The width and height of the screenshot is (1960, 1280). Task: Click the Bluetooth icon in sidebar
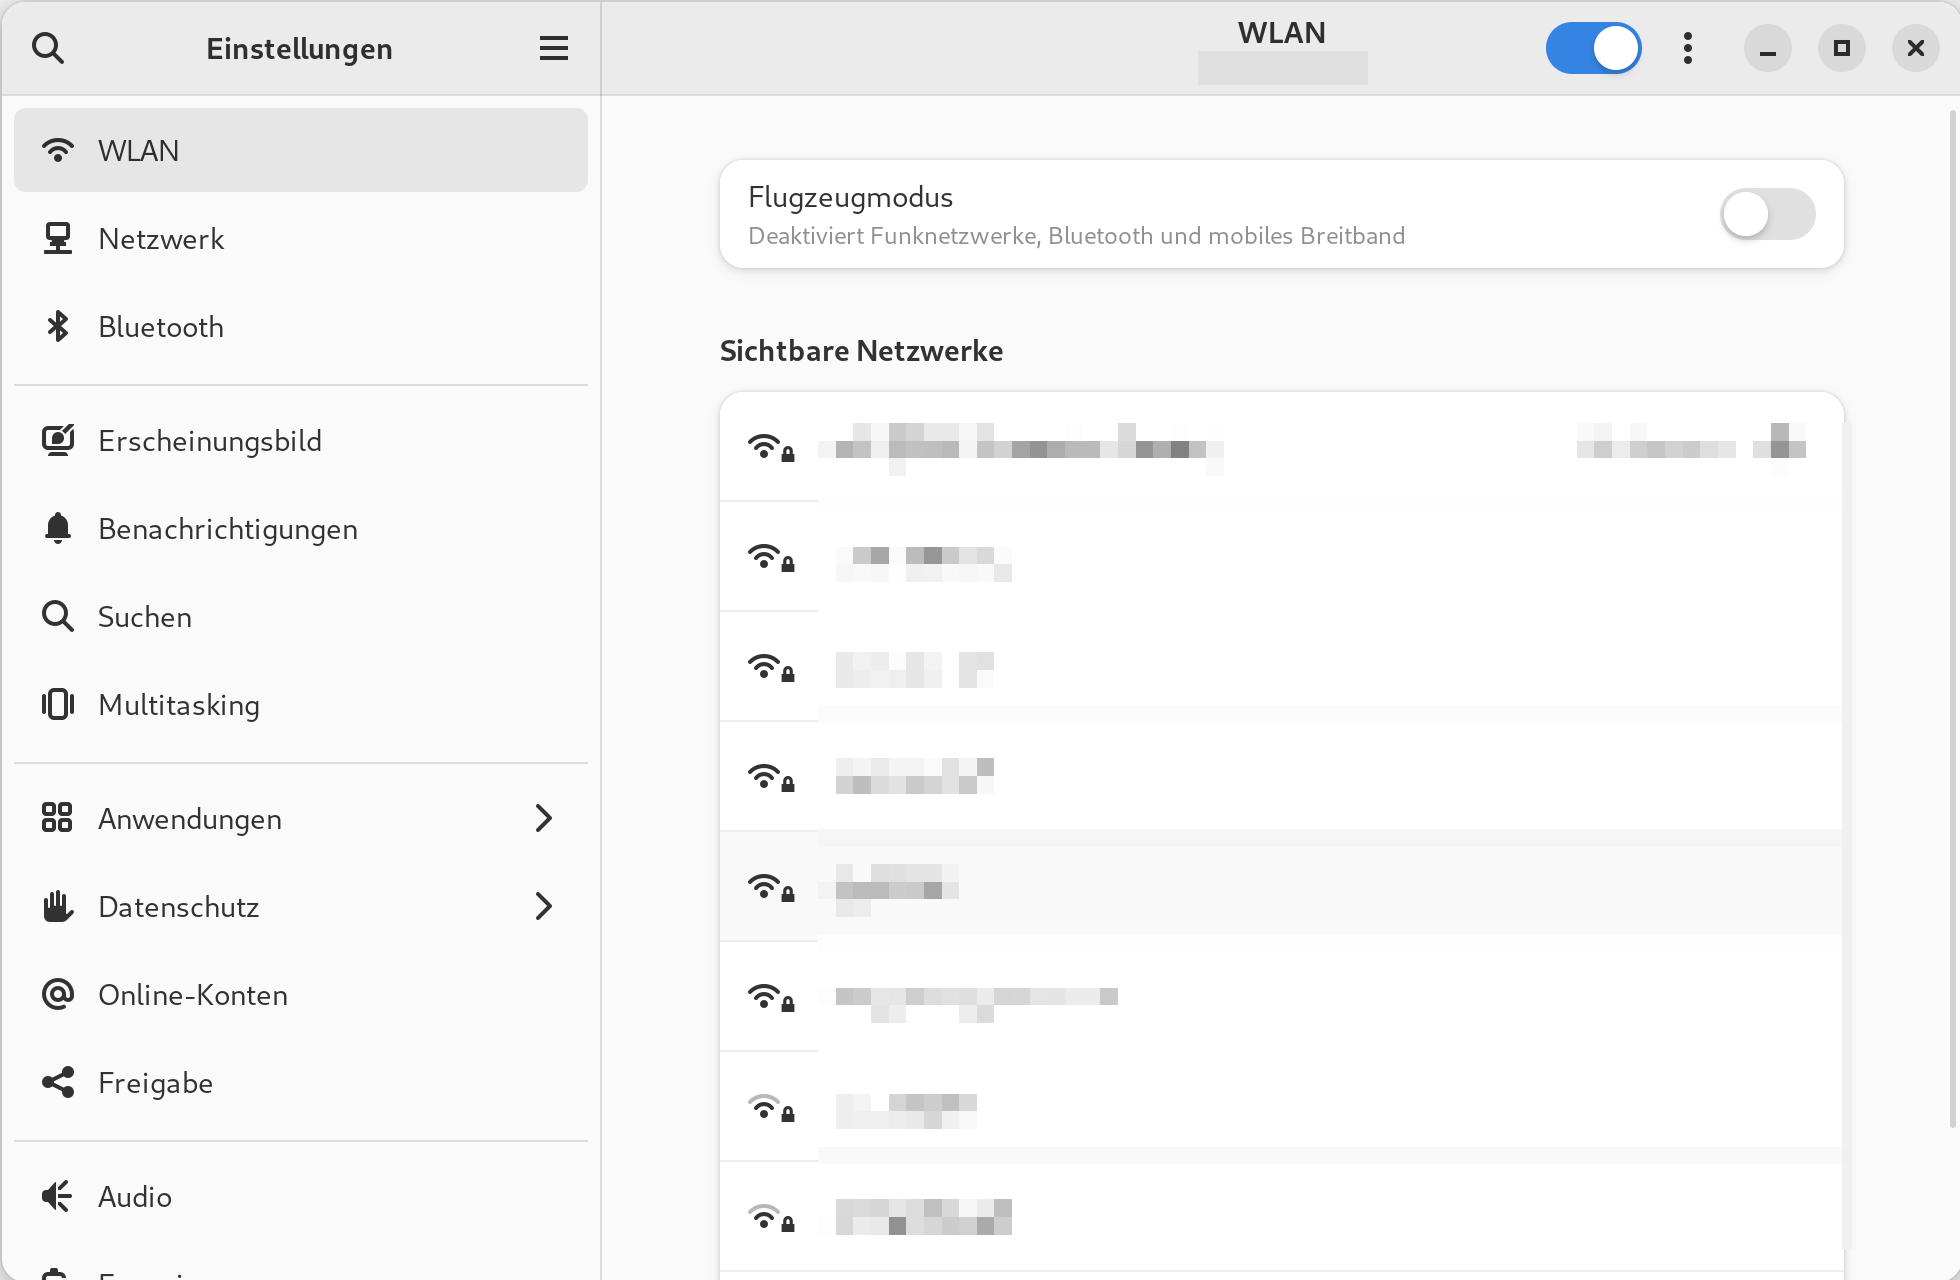(58, 327)
